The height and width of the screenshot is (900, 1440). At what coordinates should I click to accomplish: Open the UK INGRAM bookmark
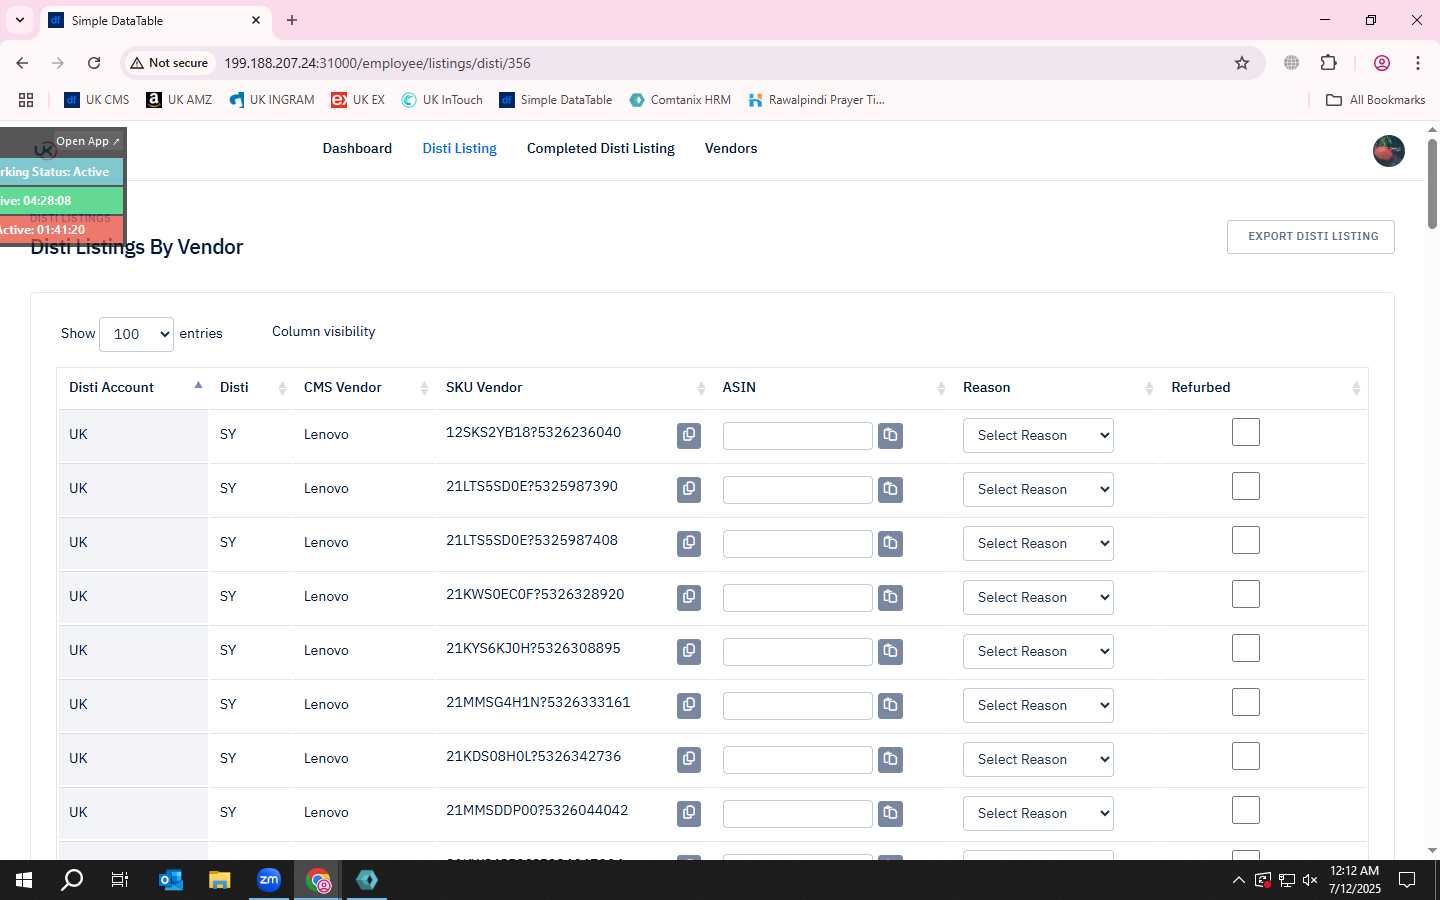(272, 100)
